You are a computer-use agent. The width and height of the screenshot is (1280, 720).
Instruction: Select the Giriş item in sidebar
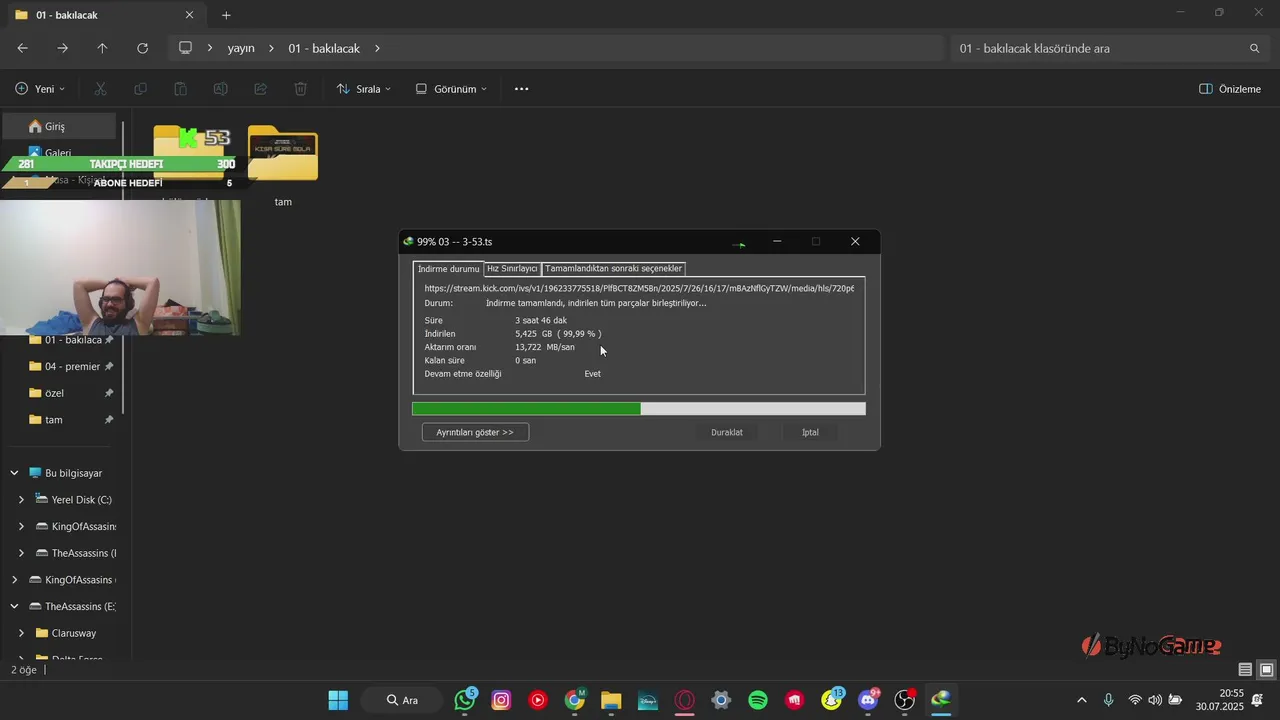pos(61,126)
